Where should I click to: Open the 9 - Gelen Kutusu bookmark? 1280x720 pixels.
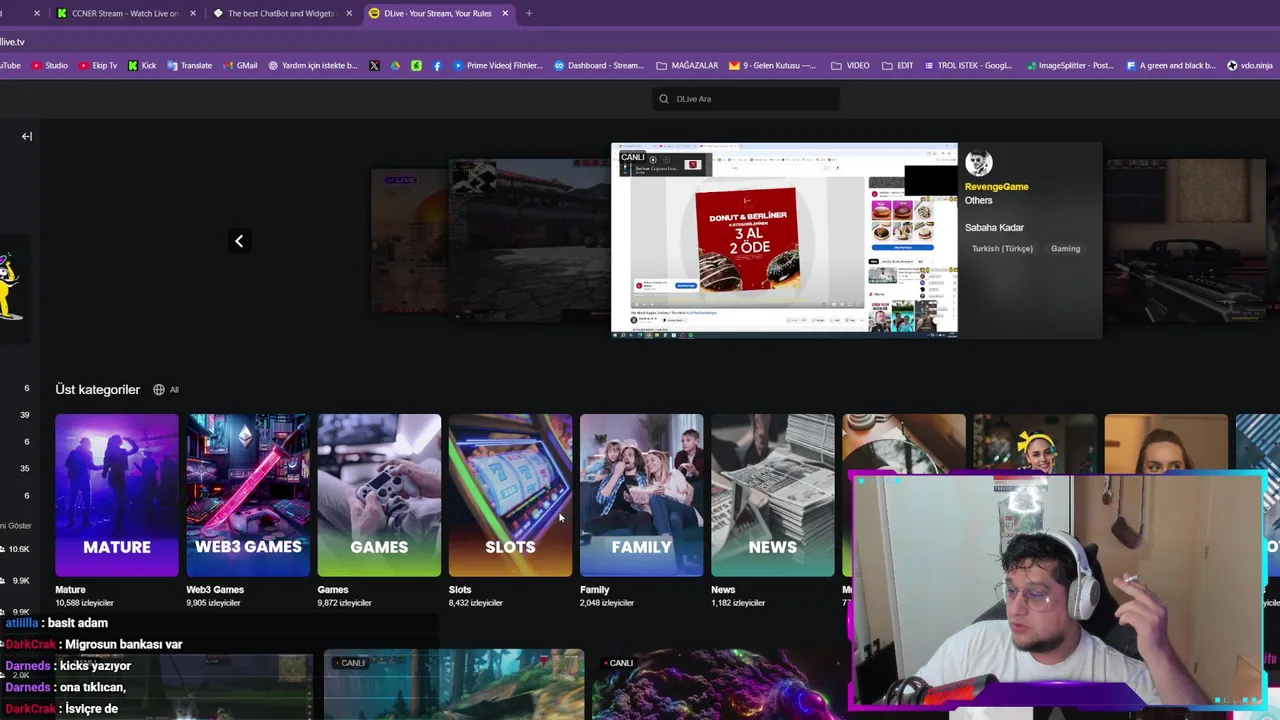(x=772, y=65)
